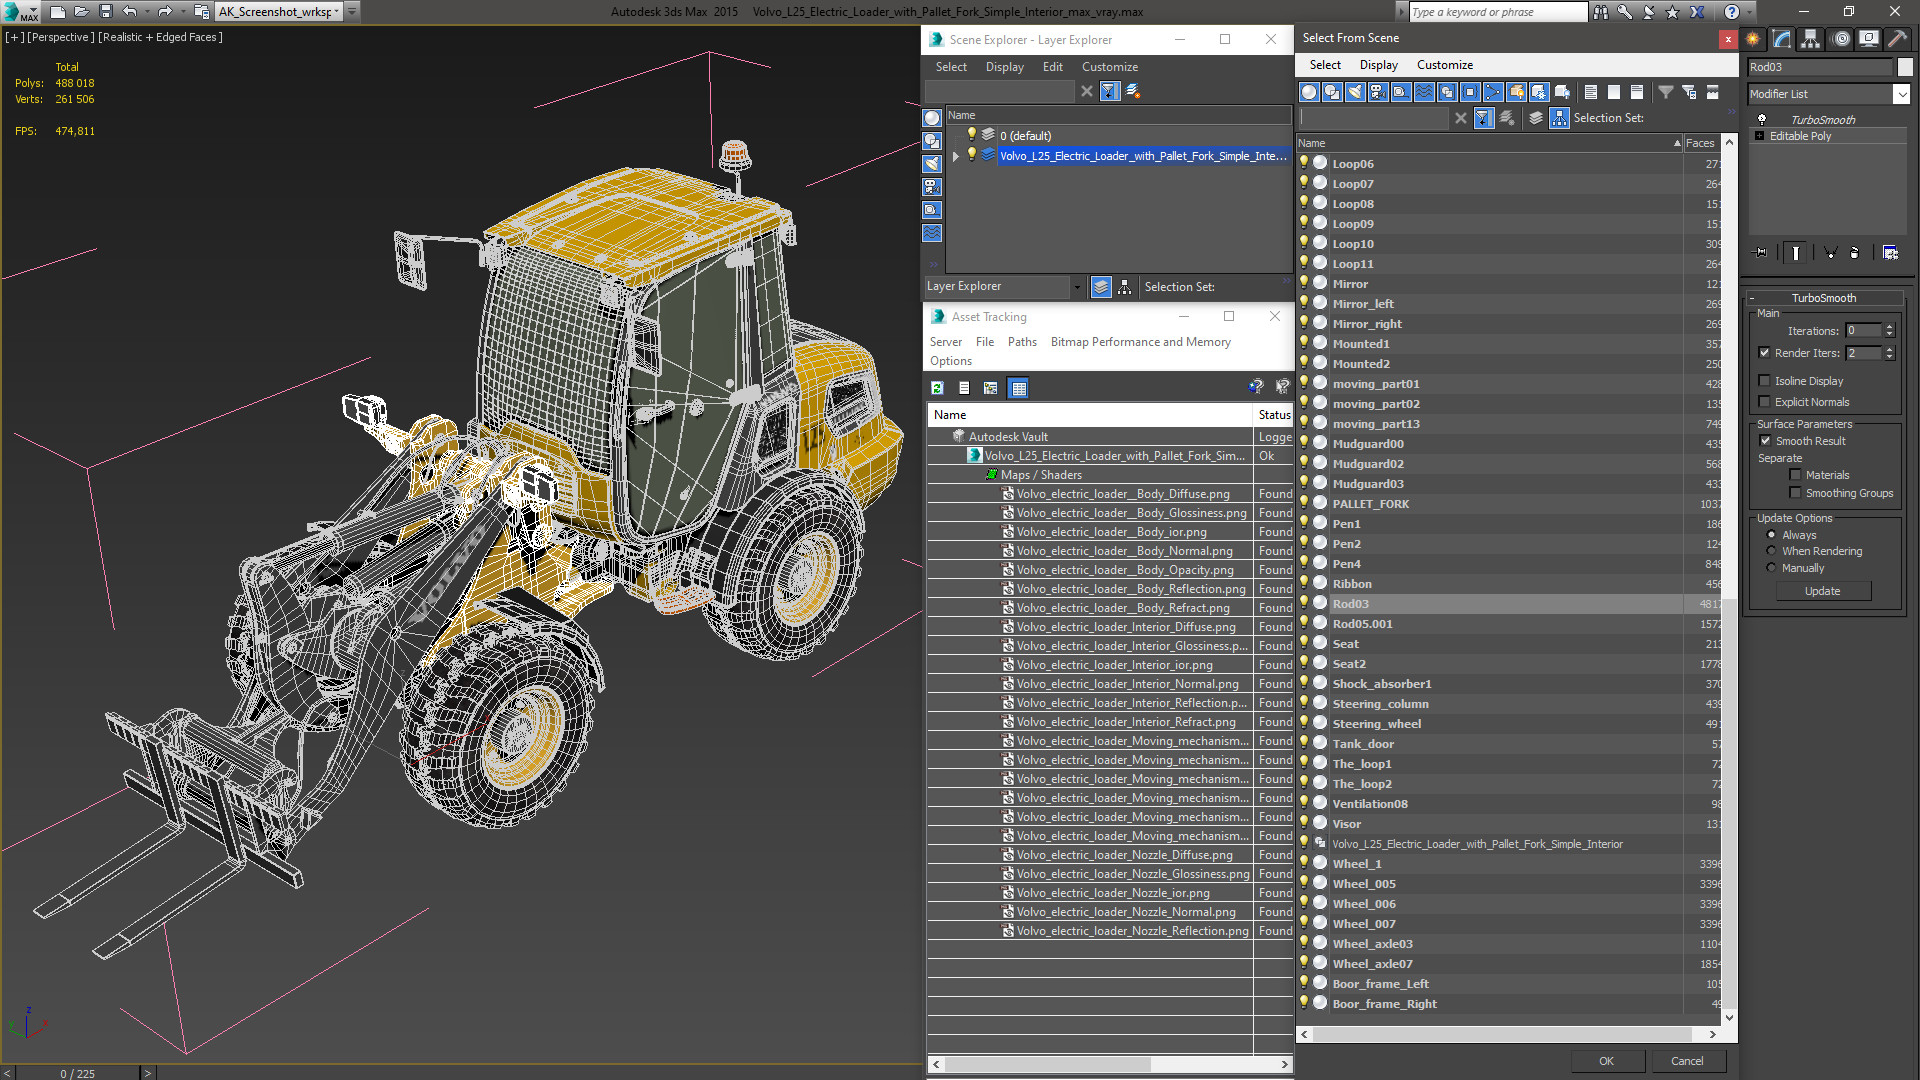Click Pin Stack icon under modifier stack

[x=1761, y=253]
